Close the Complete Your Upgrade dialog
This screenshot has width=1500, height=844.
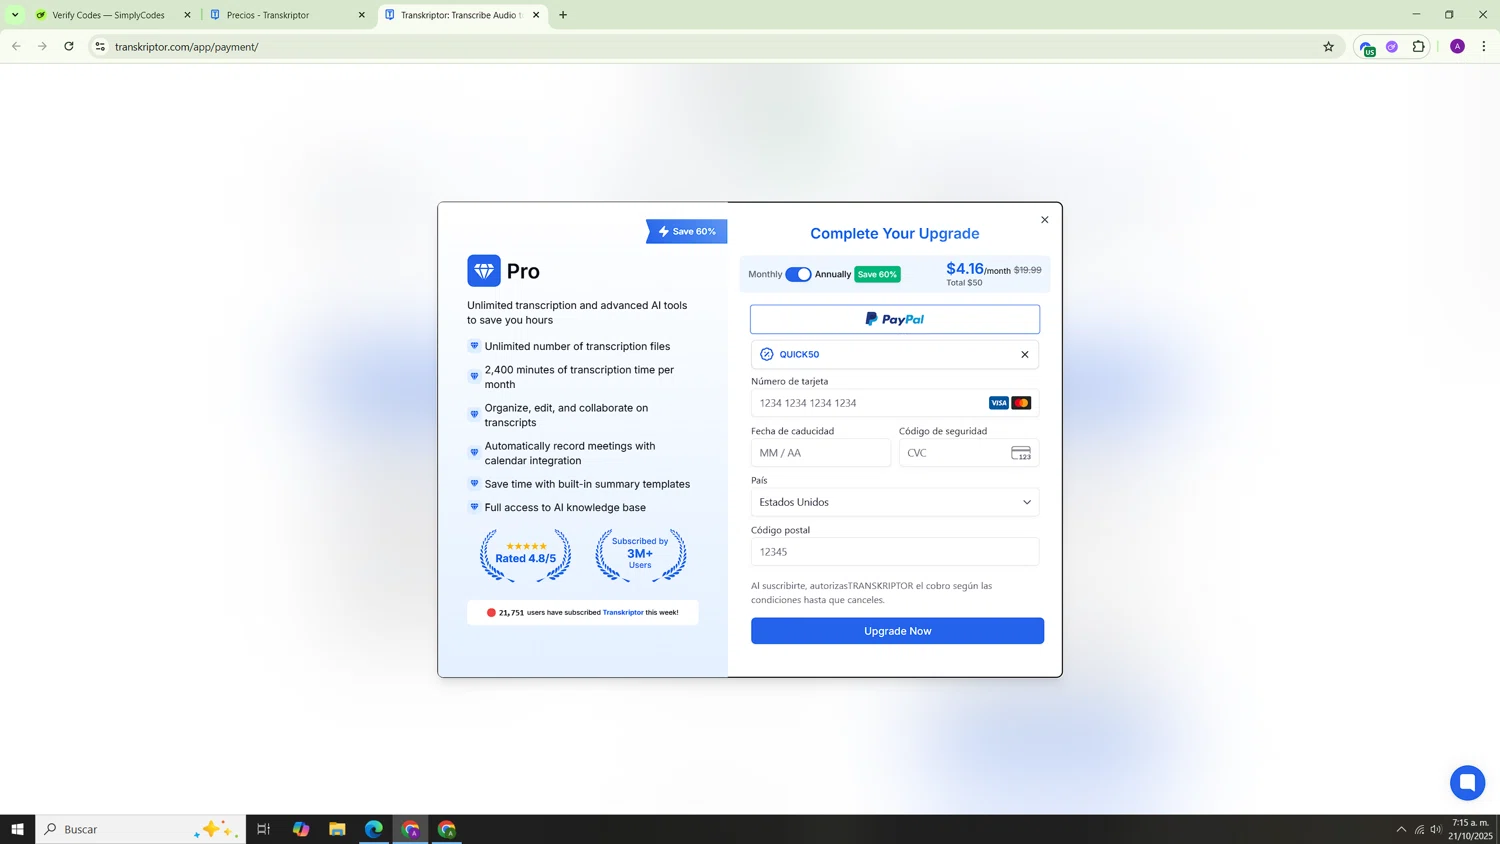[x=1045, y=220]
